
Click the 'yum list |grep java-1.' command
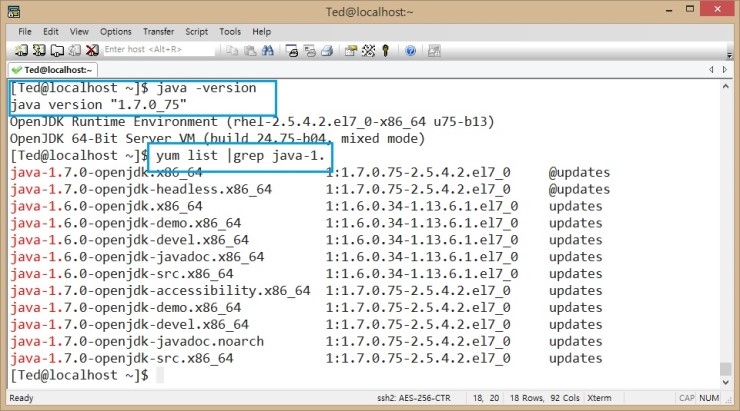tap(241, 156)
